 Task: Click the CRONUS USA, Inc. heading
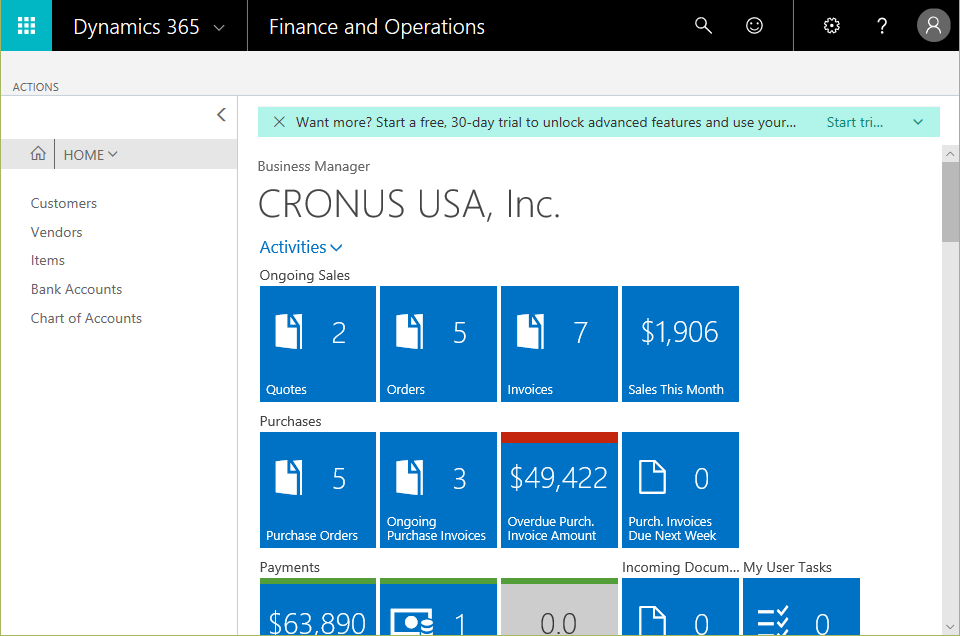click(409, 204)
